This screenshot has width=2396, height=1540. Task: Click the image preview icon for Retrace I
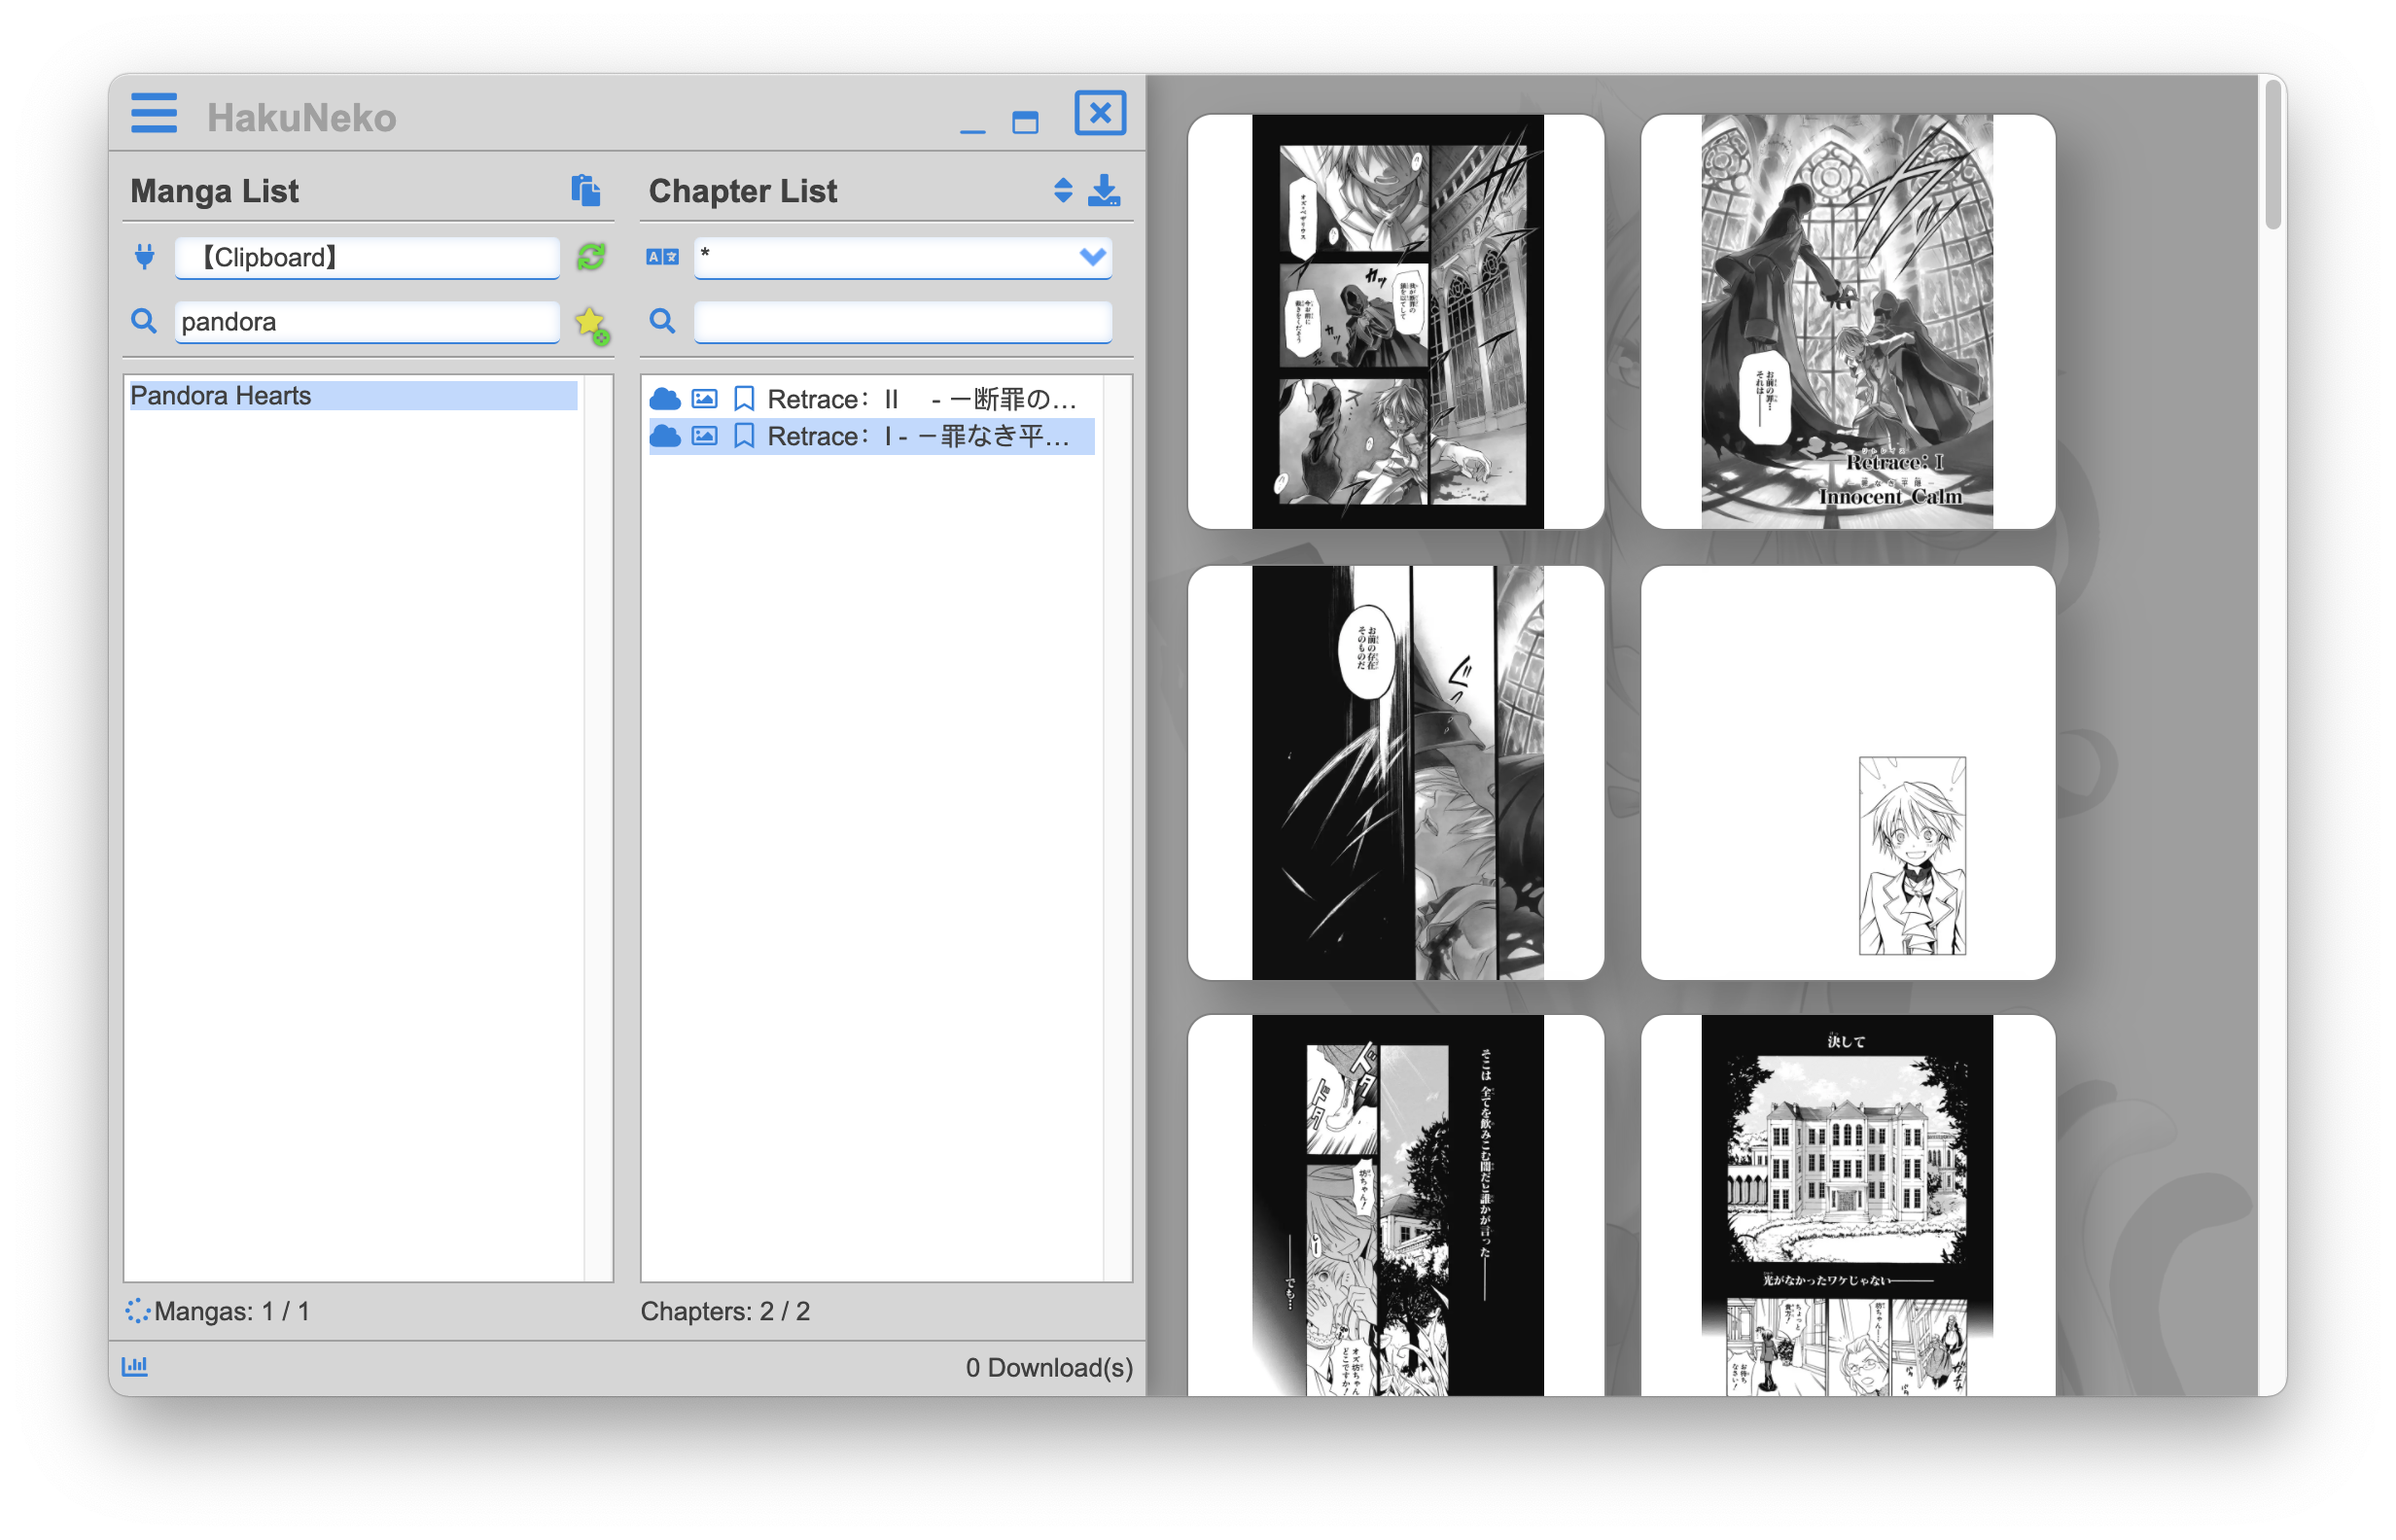click(x=704, y=436)
